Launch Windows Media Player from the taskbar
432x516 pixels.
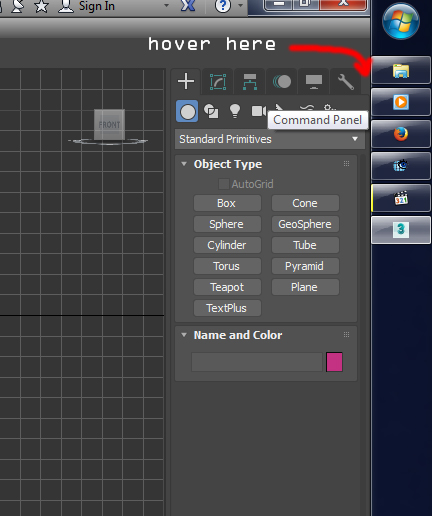click(401, 102)
